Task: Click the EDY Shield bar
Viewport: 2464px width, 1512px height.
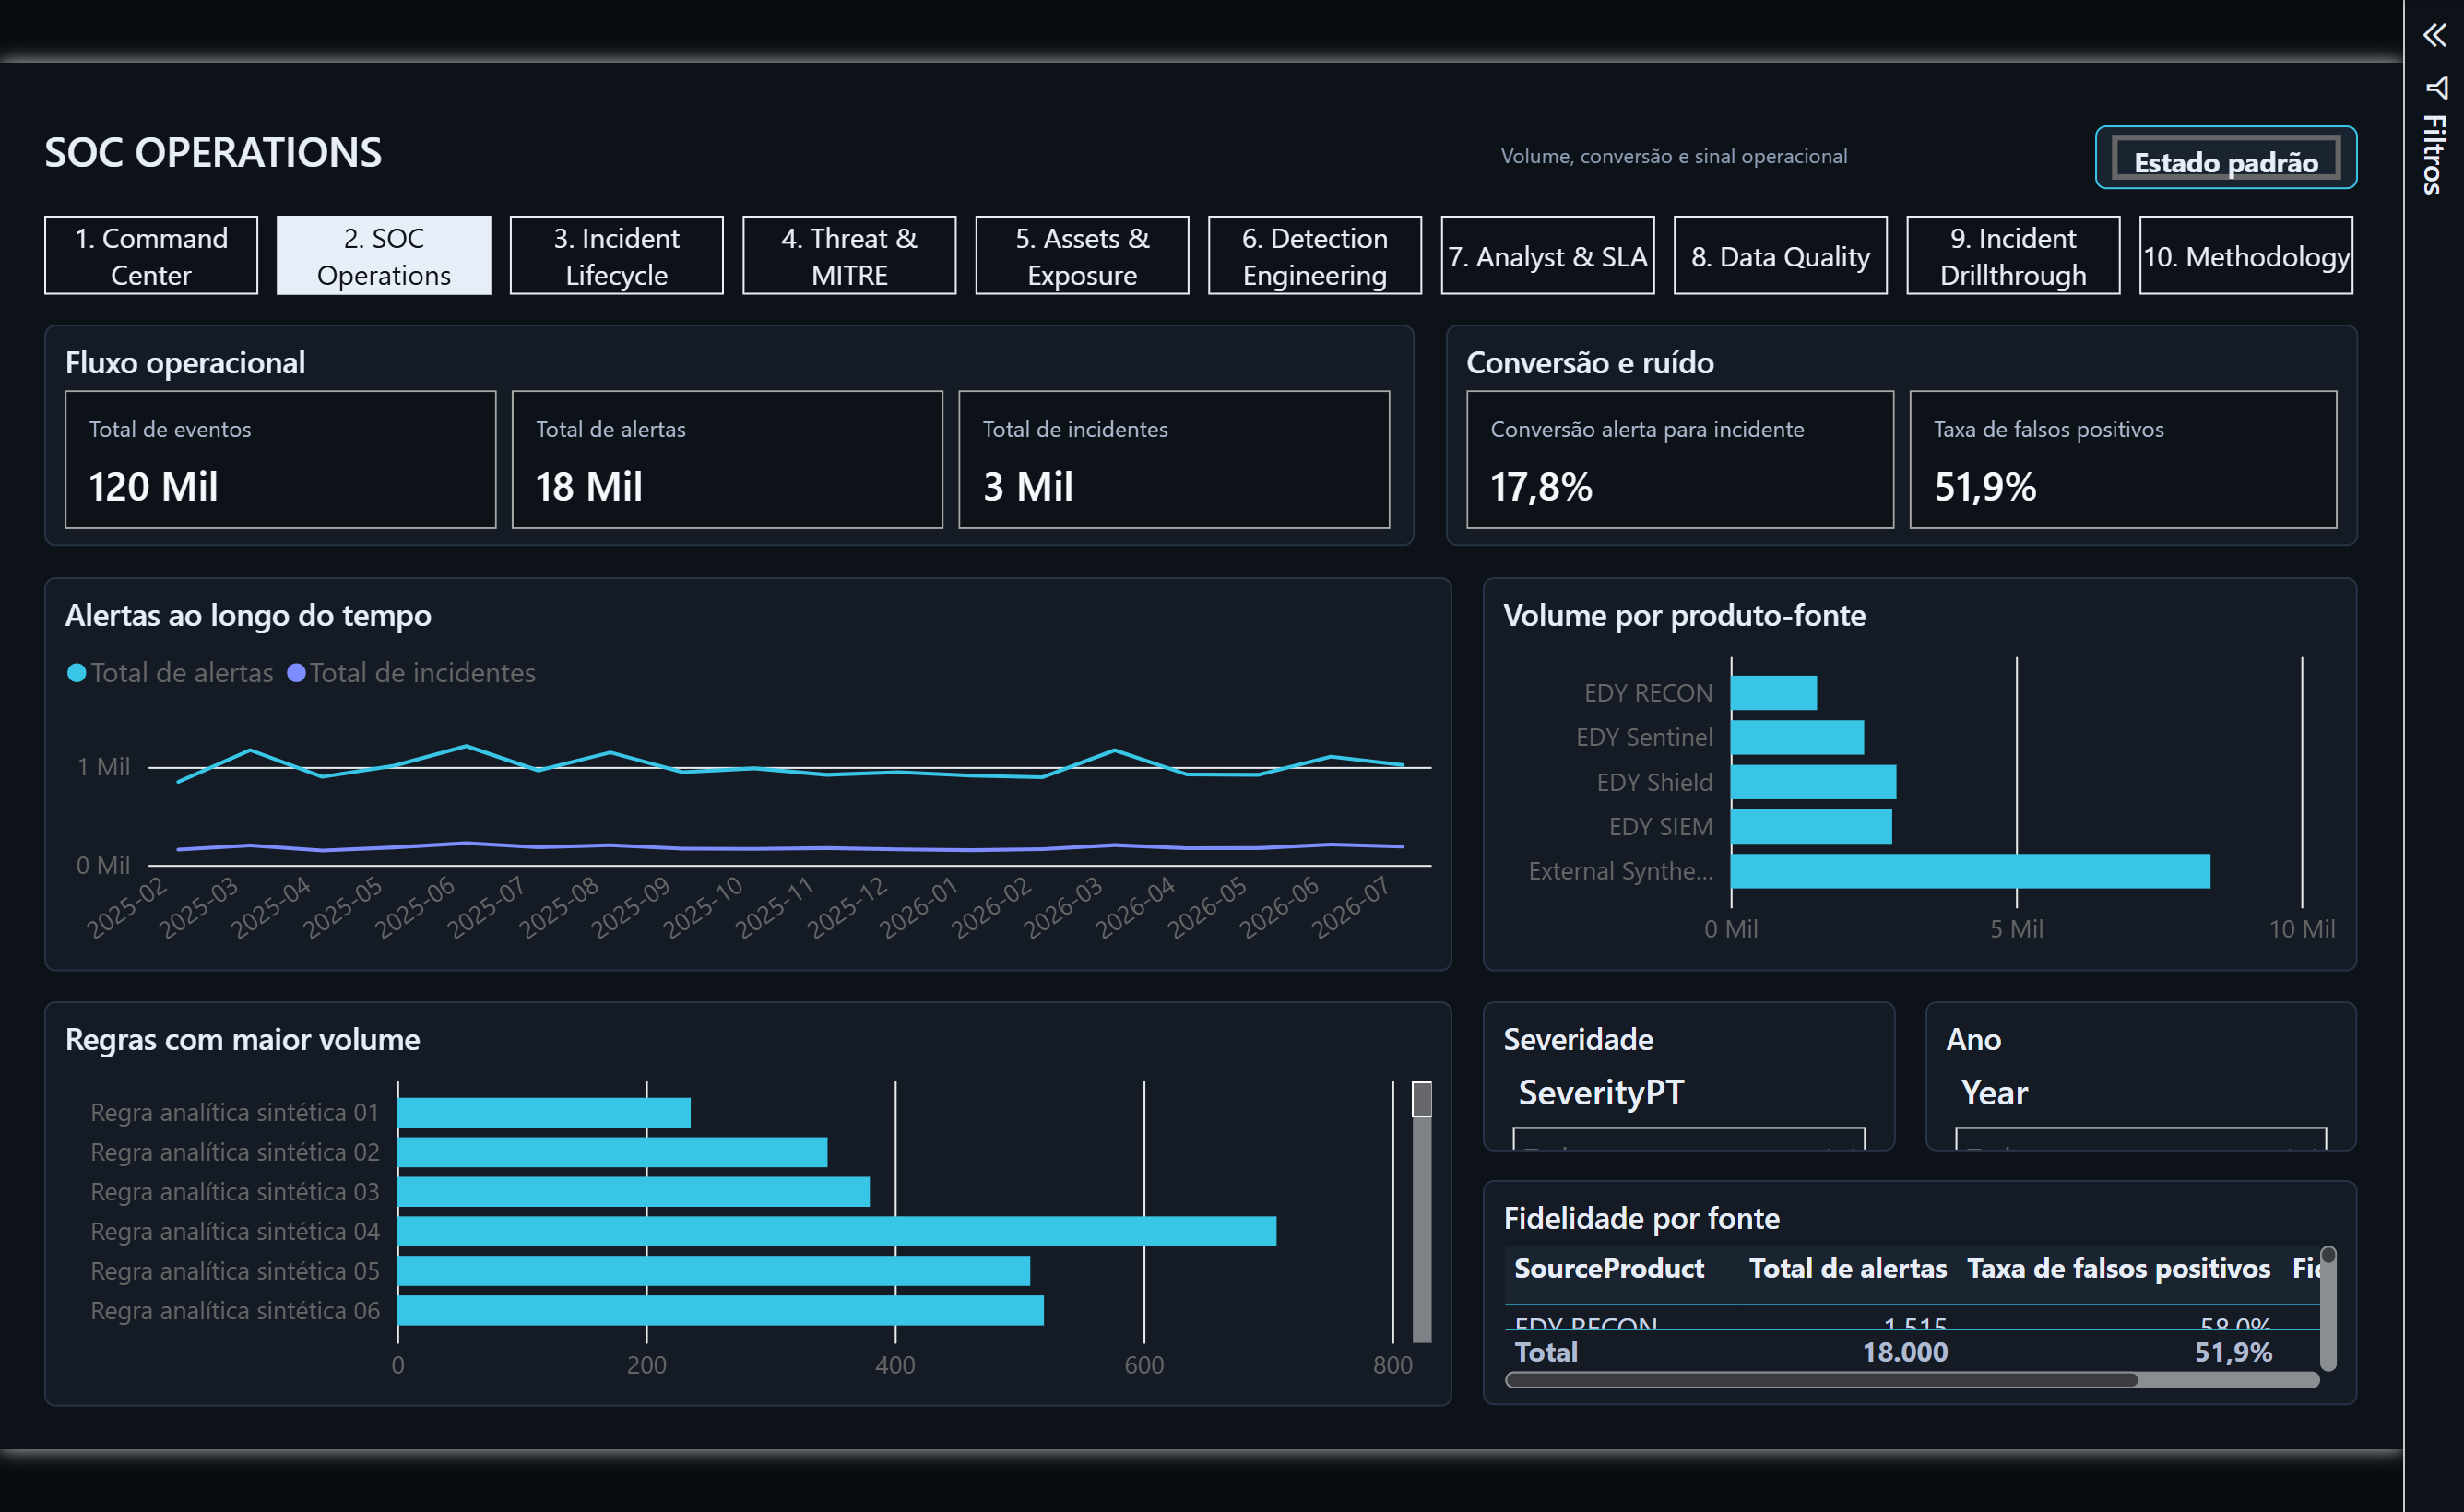Action: (1814, 782)
